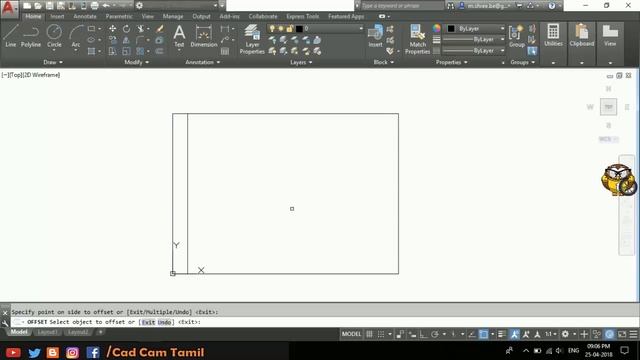Switch to the Insert ribbon tab
640x360 pixels.
pos(57,16)
